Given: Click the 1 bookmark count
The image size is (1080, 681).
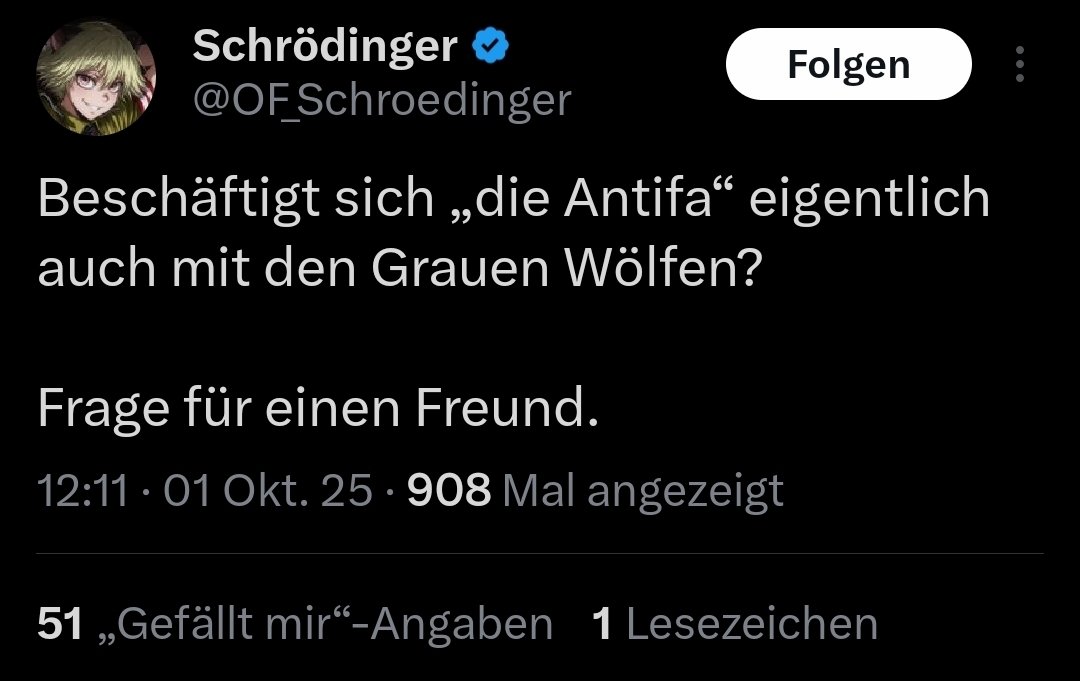Looking at the screenshot, I should [x=602, y=624].
